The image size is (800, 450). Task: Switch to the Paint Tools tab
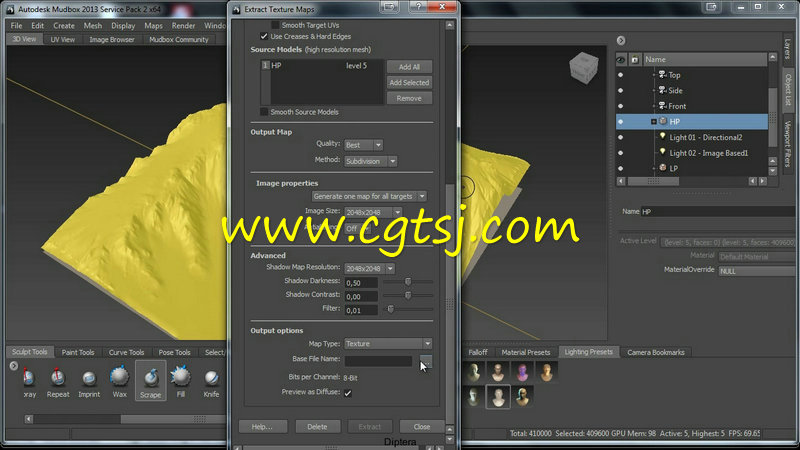click(x=78, y=352)
